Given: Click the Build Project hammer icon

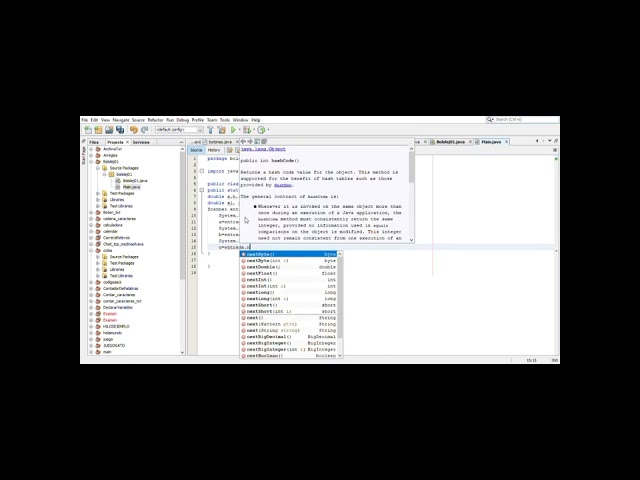Looking at the screenshot, I should click(211, 130).
